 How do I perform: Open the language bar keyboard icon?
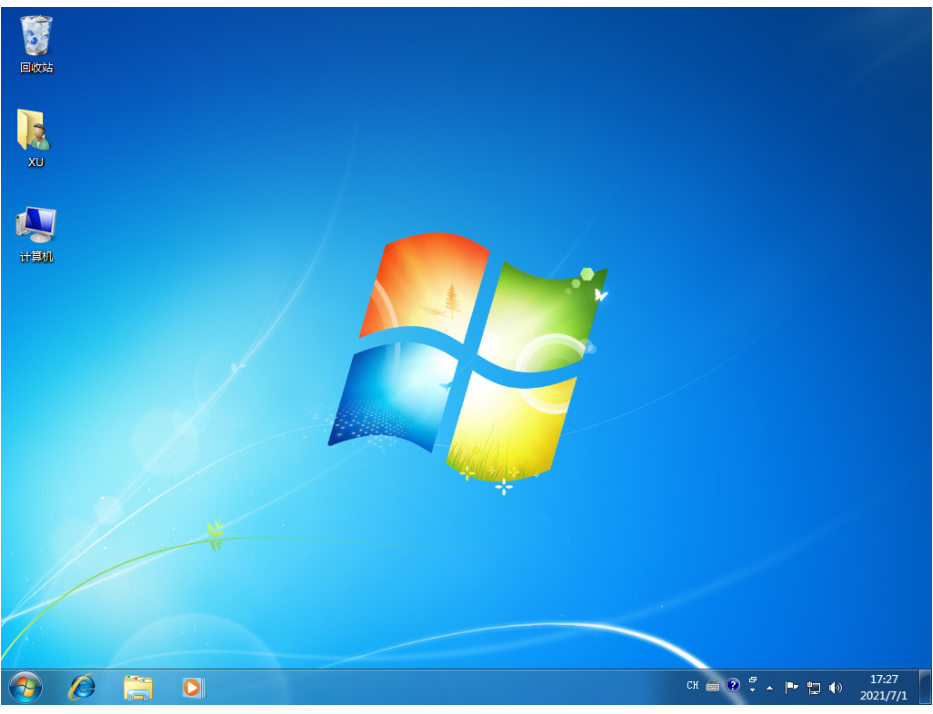tap(712, 686)
